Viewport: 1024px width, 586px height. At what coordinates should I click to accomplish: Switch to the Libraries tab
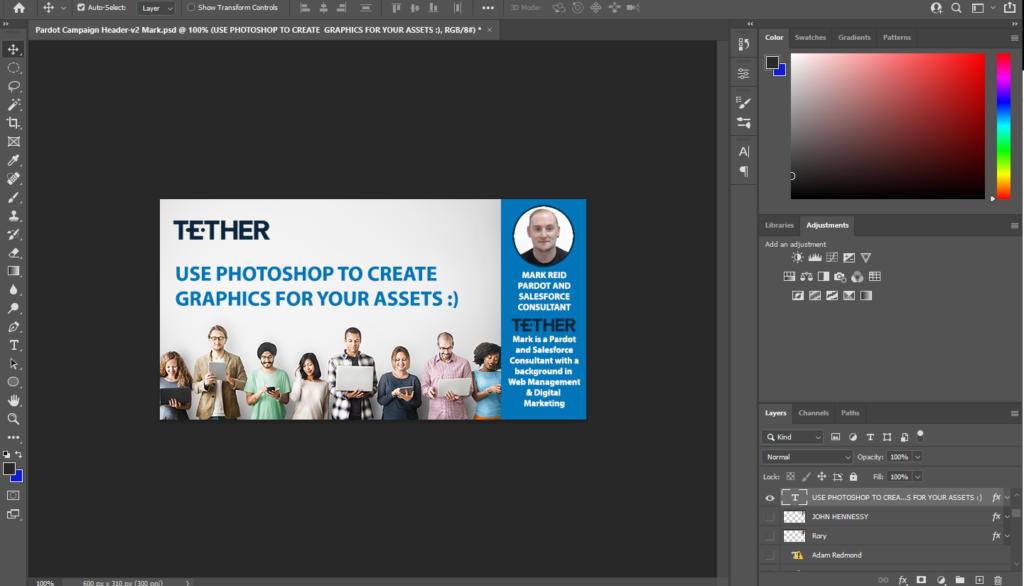[x=779, y=225]
